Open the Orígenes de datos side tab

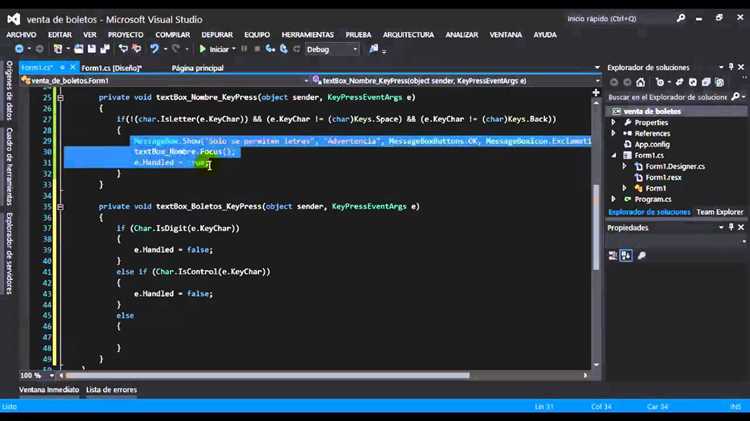(9, 90)
